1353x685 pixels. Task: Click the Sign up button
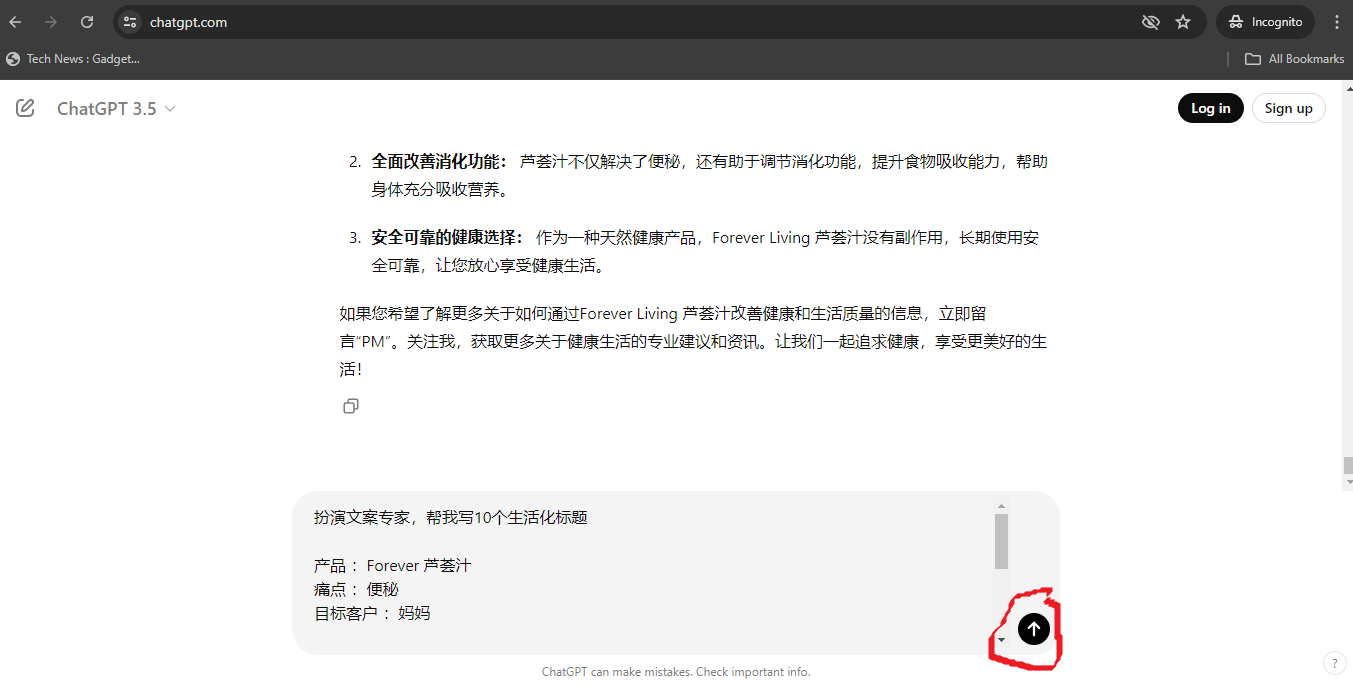pyautogui.click(x=1288, y=108)
